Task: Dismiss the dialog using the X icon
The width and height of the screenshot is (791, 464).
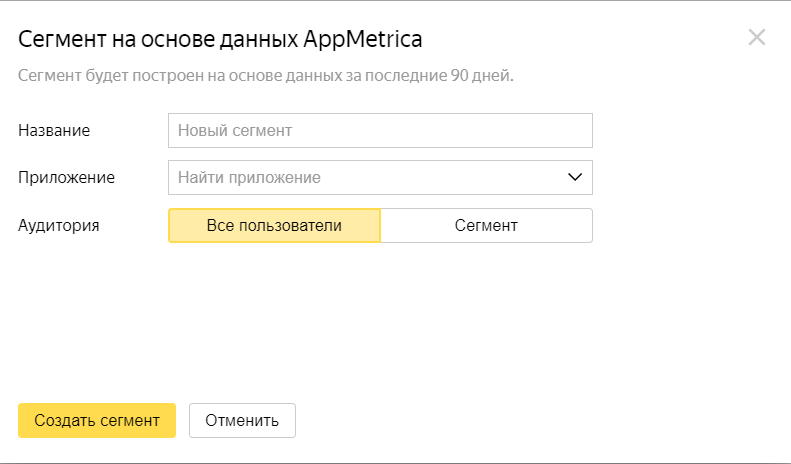Action: (x=757, y=37)
